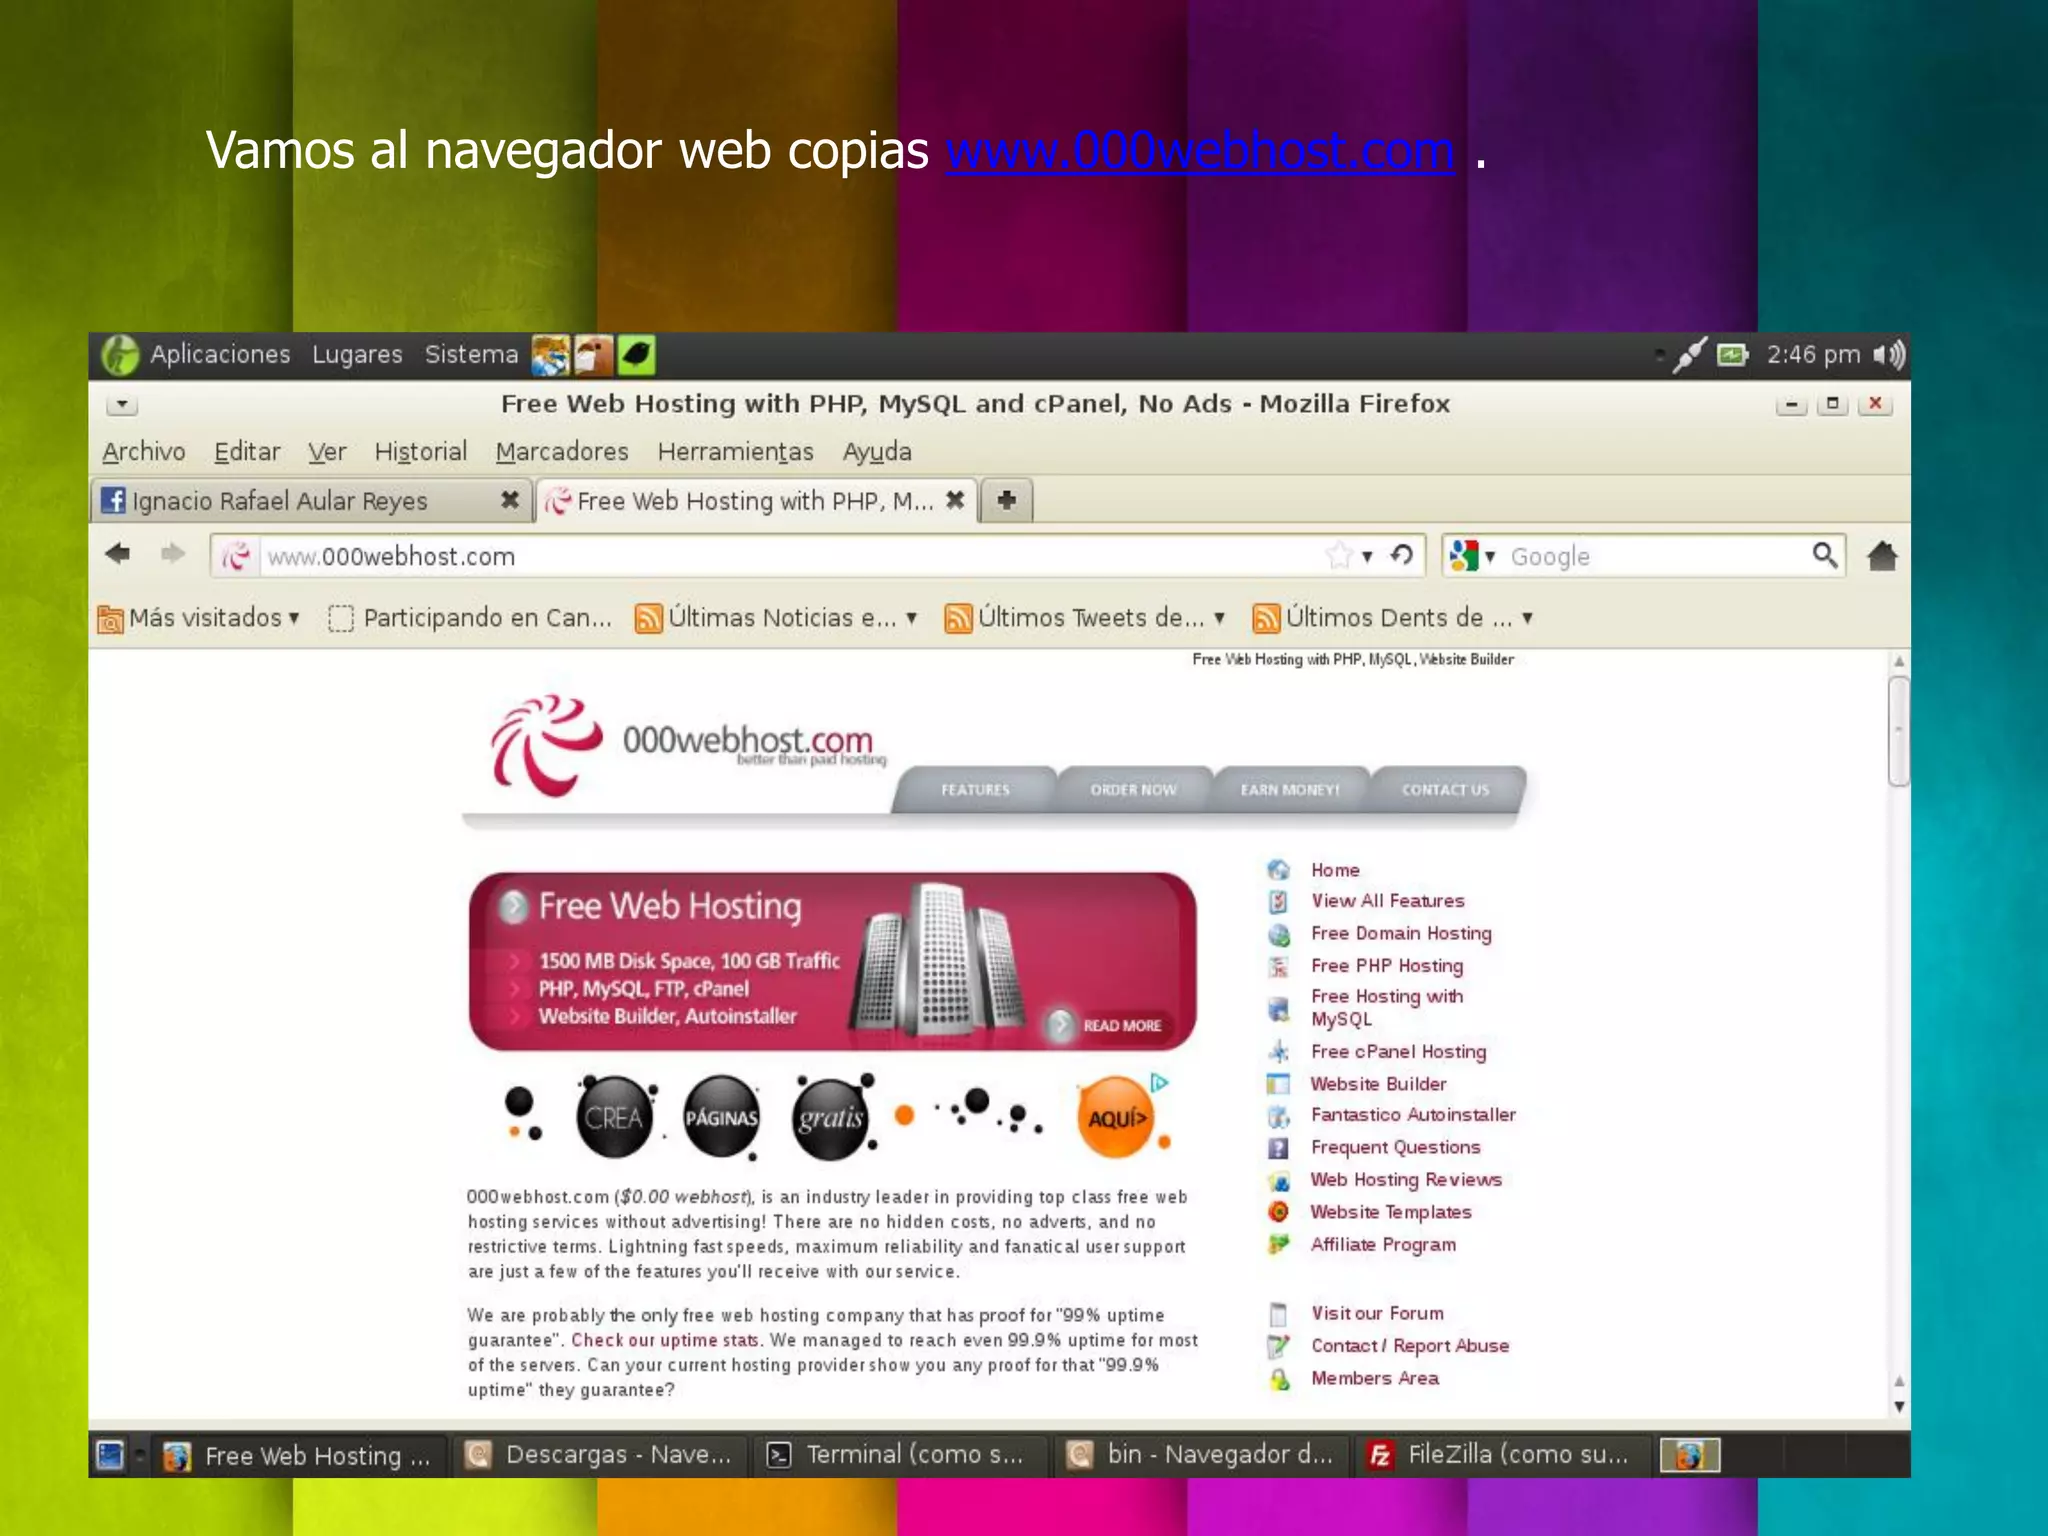Open the Archivo menu
Screen dimensions: 2048x1536
coord(144,452)
